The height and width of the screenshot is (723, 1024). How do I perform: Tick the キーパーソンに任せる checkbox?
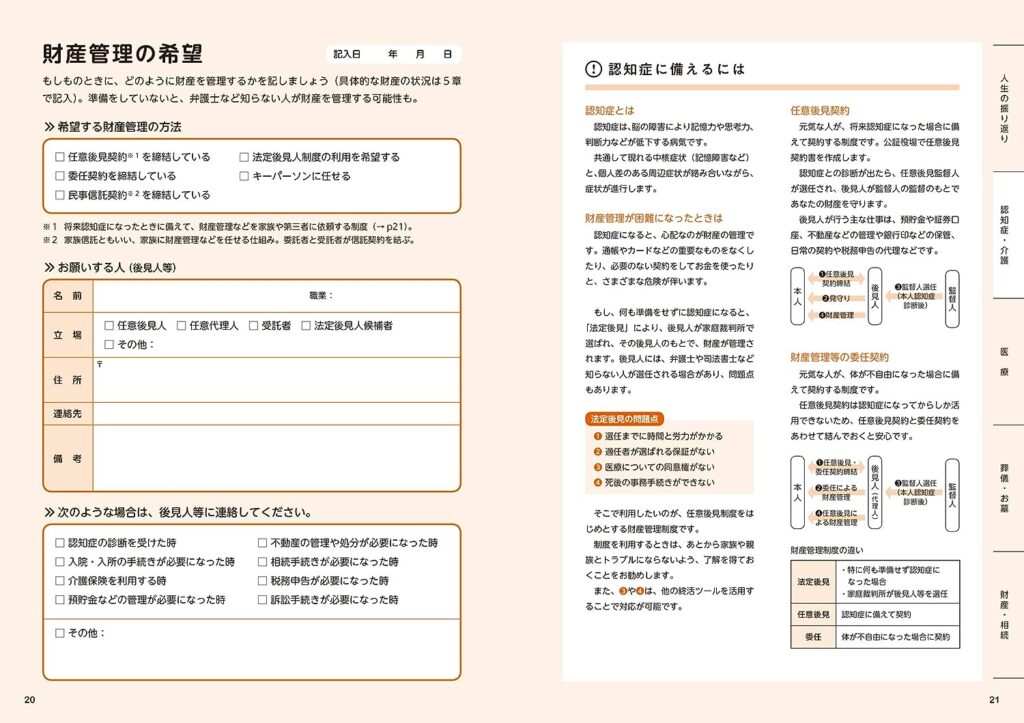244,176
